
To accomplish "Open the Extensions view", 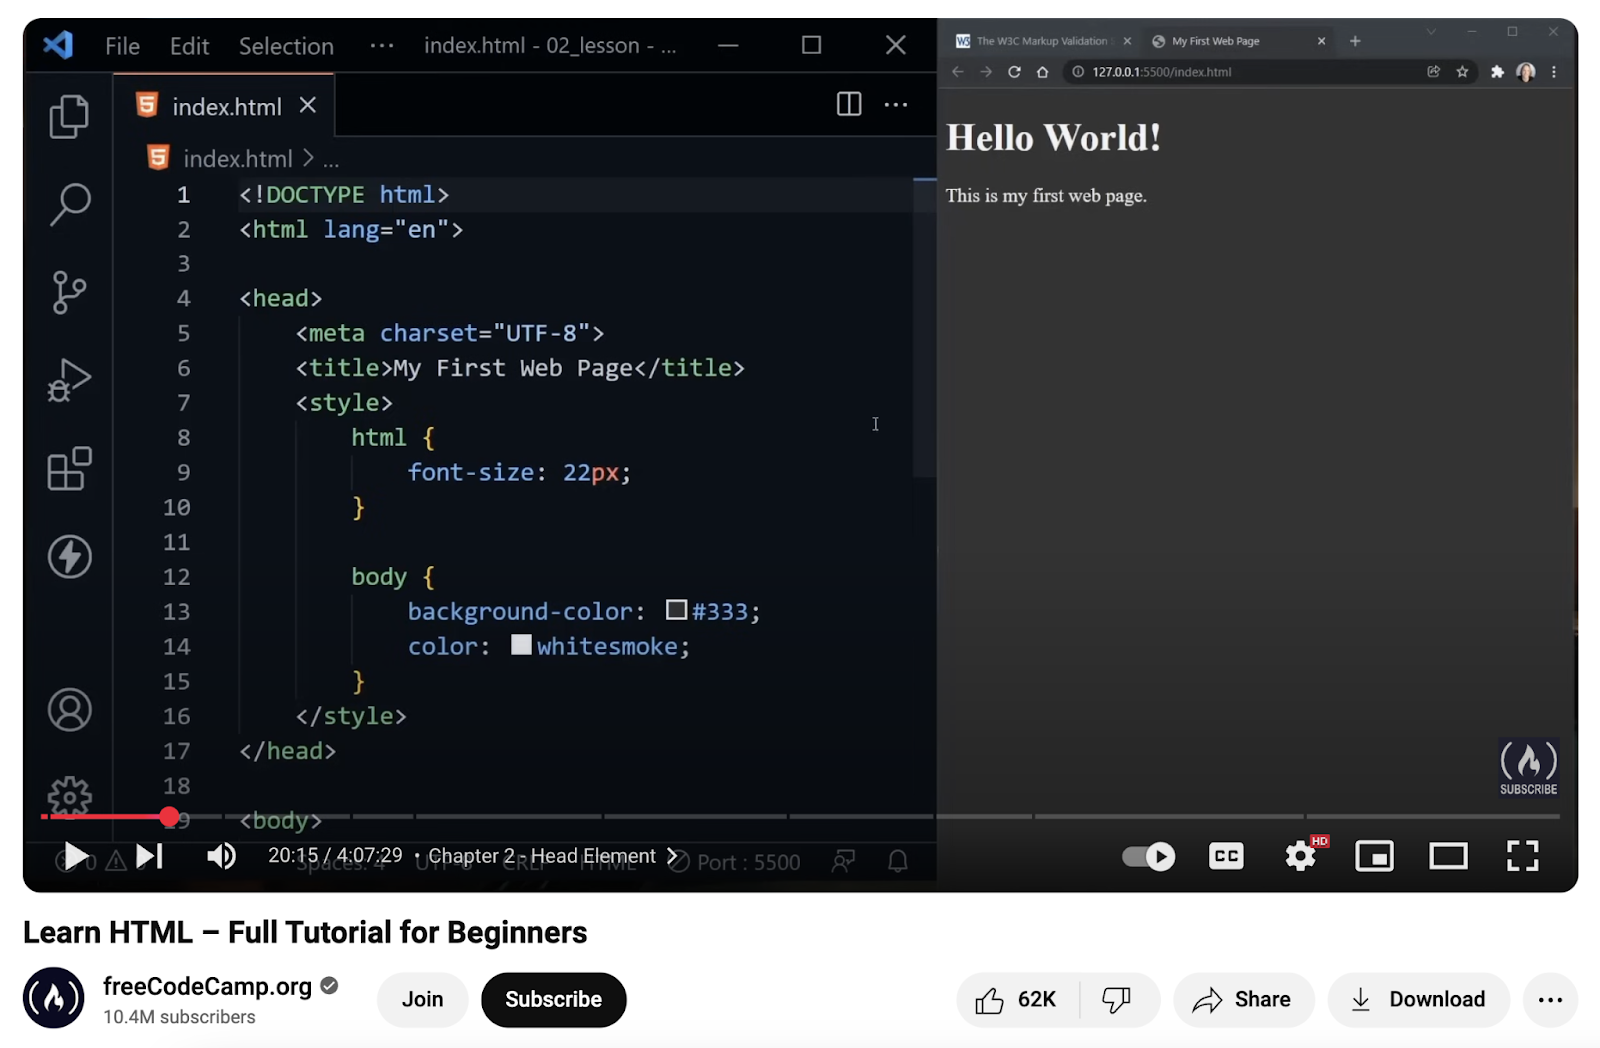I will 69,468.
